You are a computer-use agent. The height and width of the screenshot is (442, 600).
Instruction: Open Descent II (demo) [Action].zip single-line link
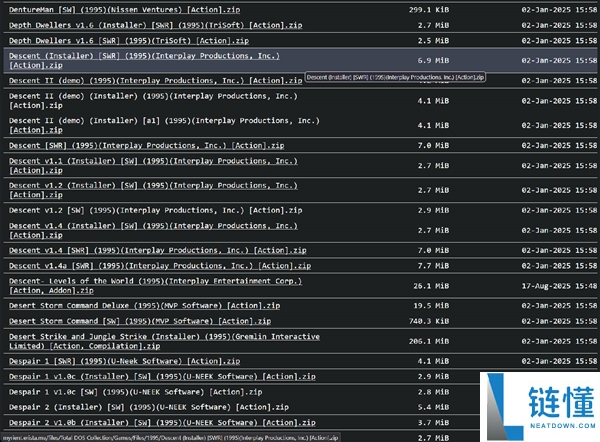click(155, 80)
